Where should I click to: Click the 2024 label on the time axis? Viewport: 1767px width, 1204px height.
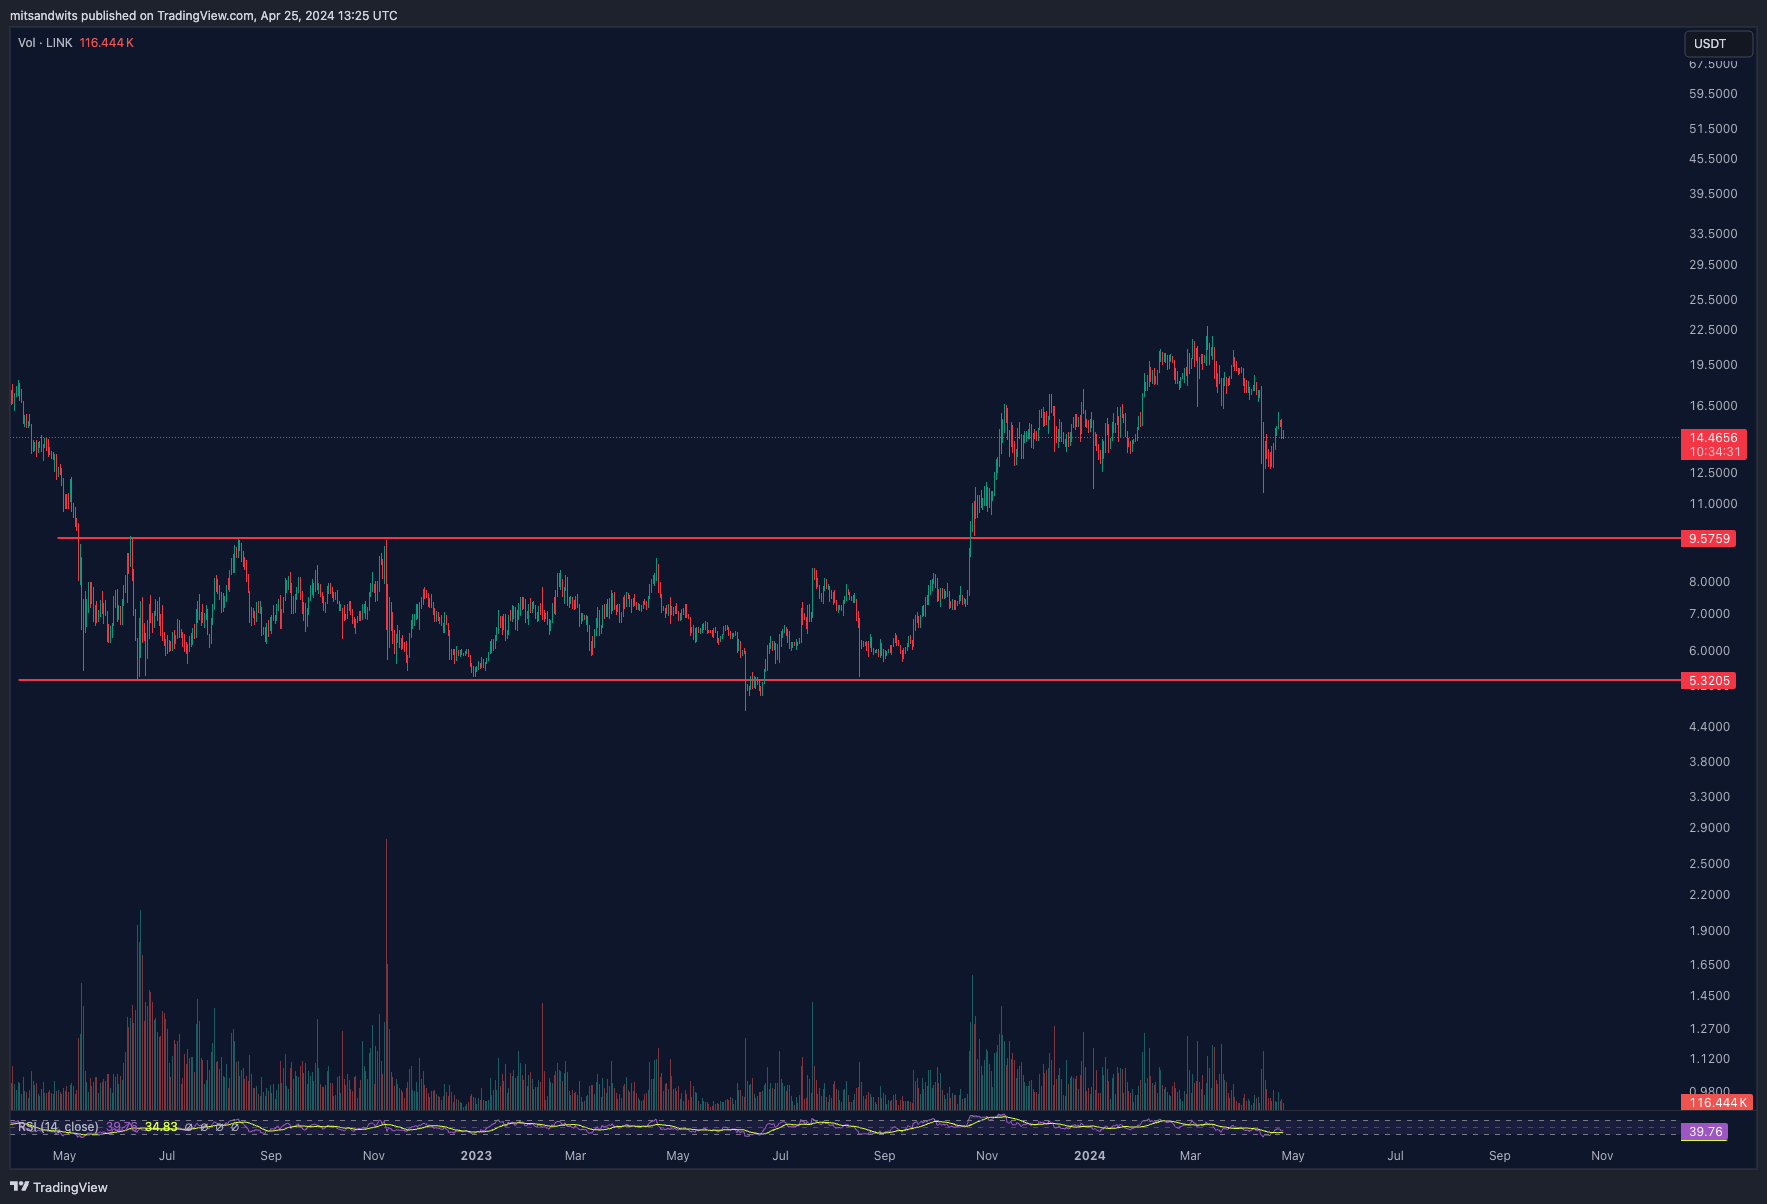click(1090, 1156)
